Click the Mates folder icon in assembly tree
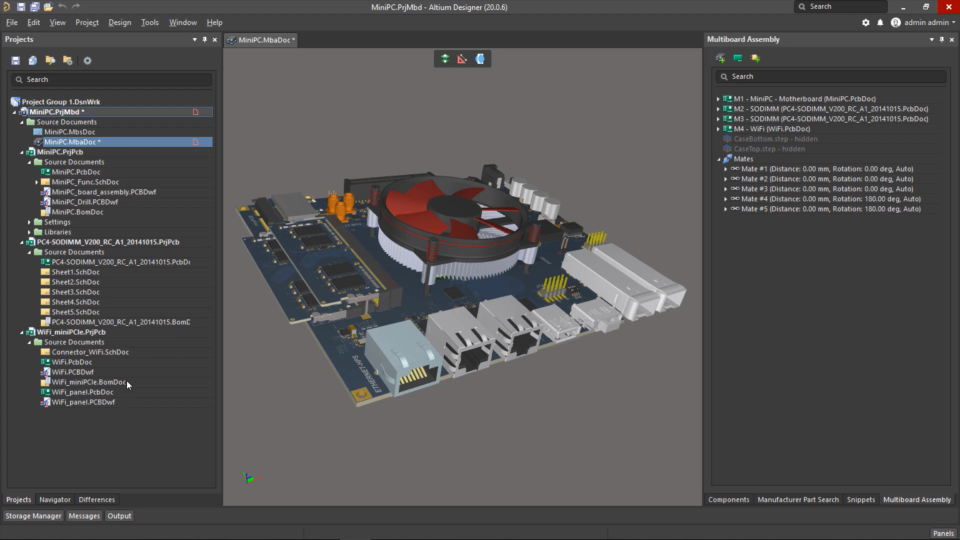 click(727, 159)
